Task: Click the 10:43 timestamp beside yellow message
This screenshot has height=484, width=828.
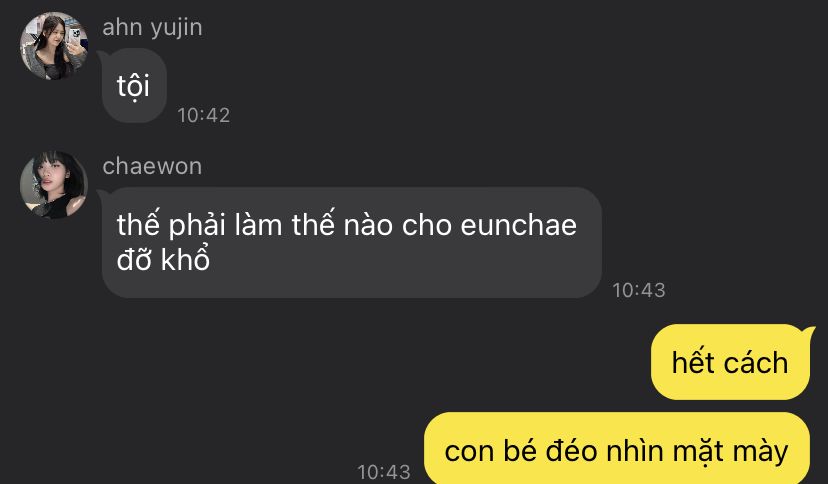Action: [x=384, y=472]
